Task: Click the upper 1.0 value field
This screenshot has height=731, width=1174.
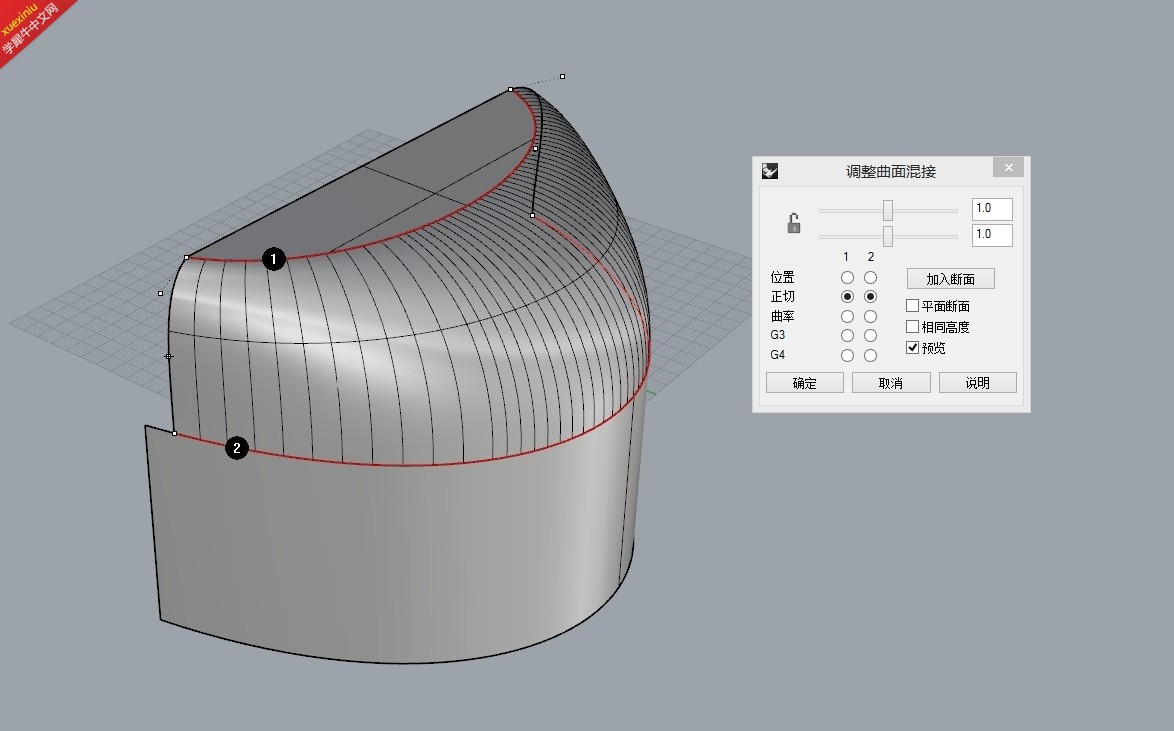Action: [992, 209]
